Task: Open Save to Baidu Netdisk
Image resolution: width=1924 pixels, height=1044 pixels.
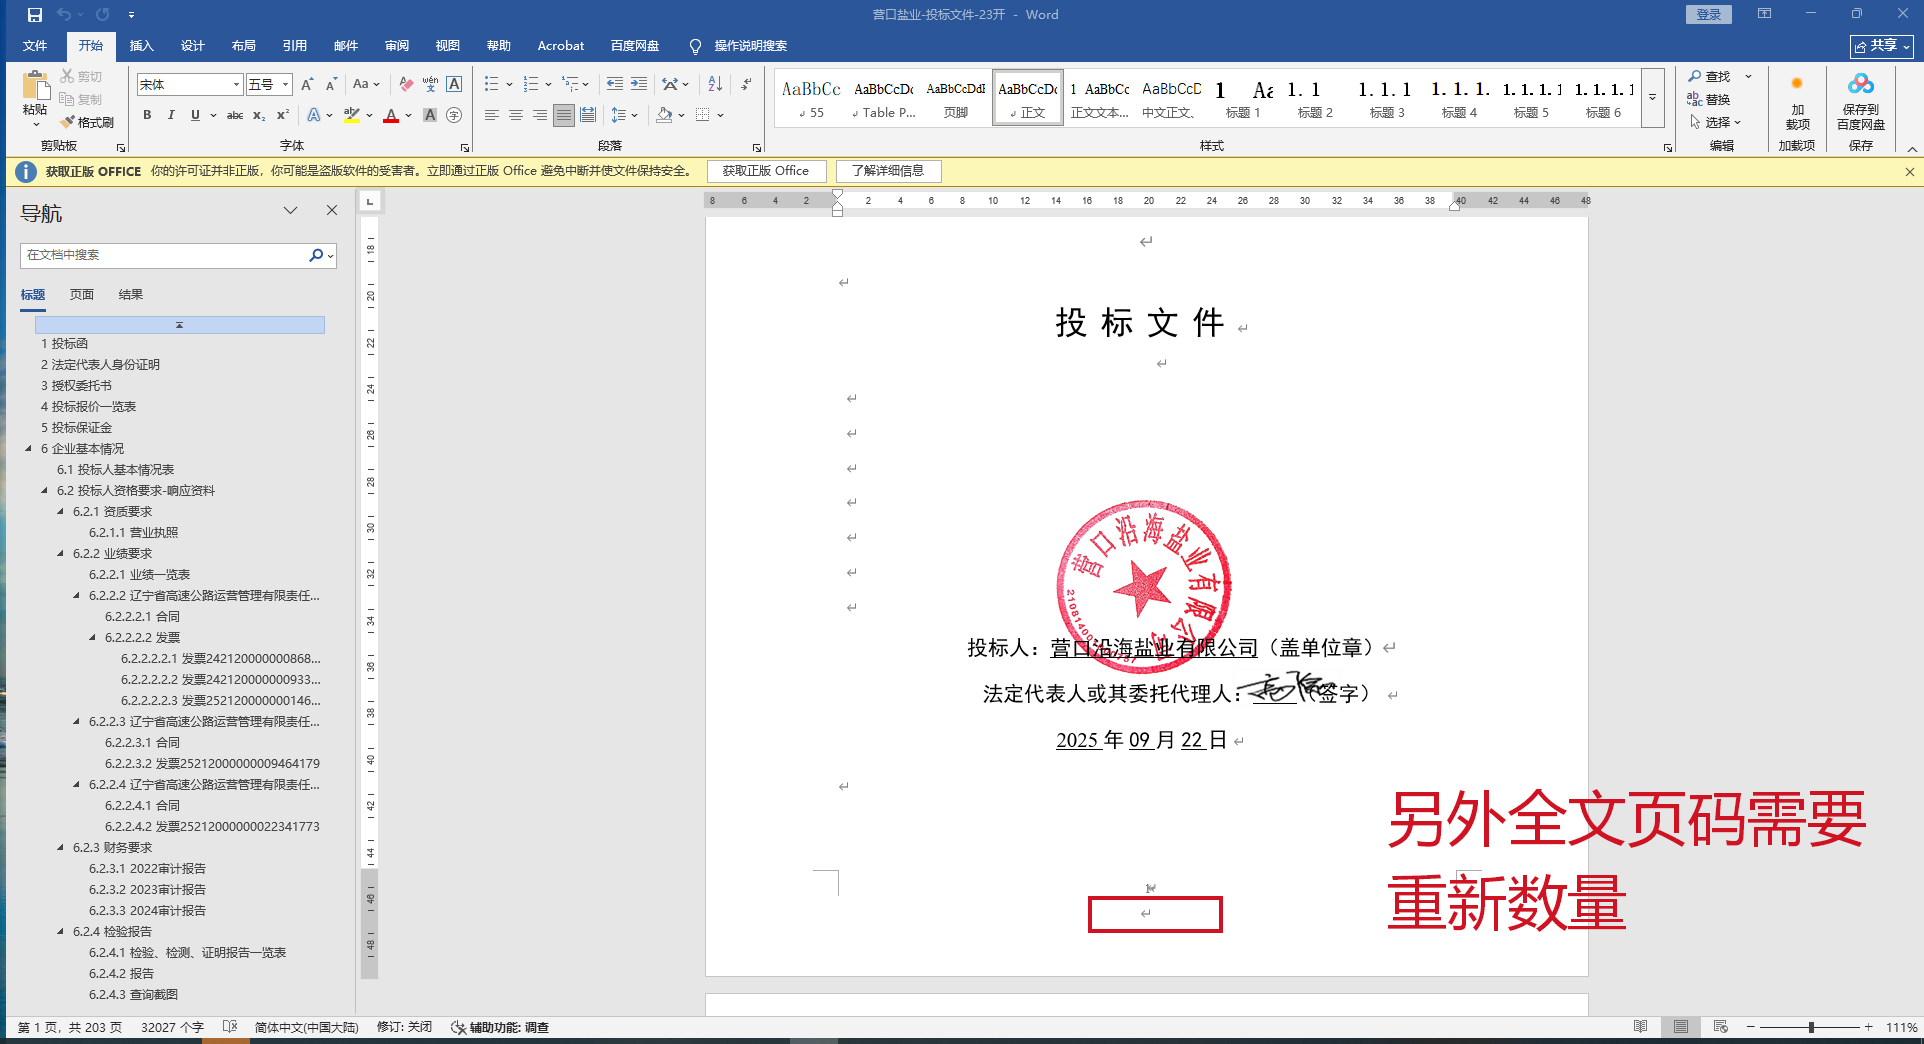Action: pos(1860,101)
